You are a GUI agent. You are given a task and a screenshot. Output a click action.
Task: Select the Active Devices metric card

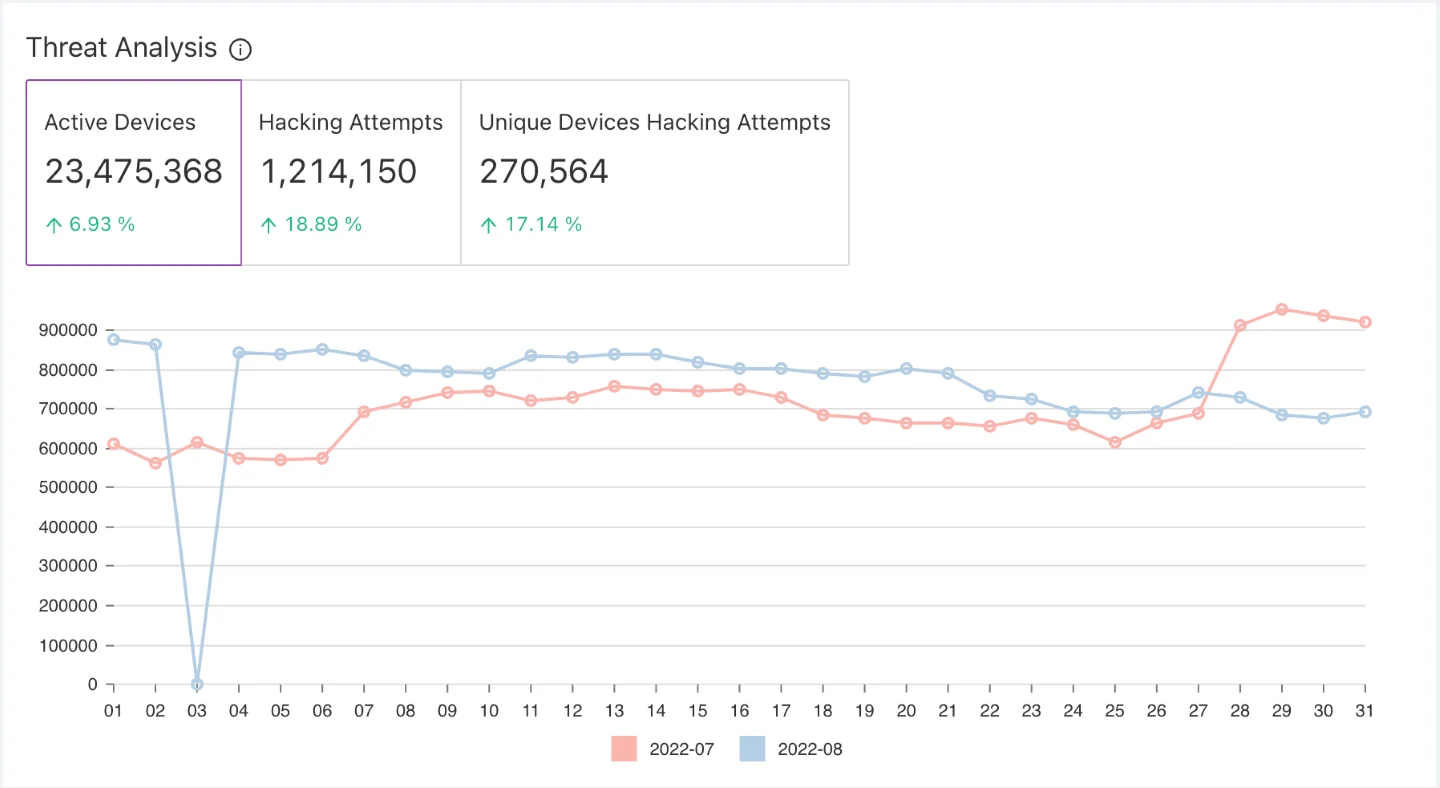coord(134,172)
